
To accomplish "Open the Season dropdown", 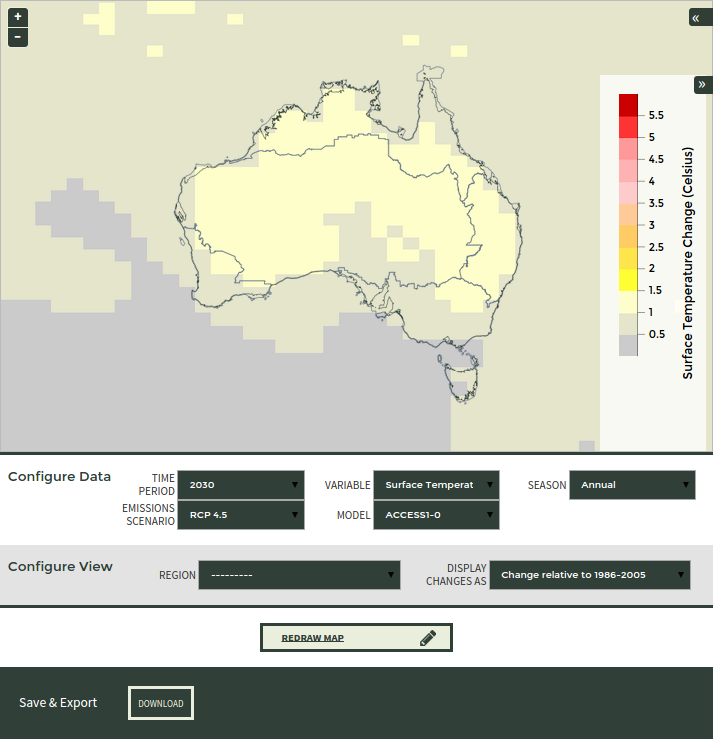I will pyautogui.click(x=632, y=485).
